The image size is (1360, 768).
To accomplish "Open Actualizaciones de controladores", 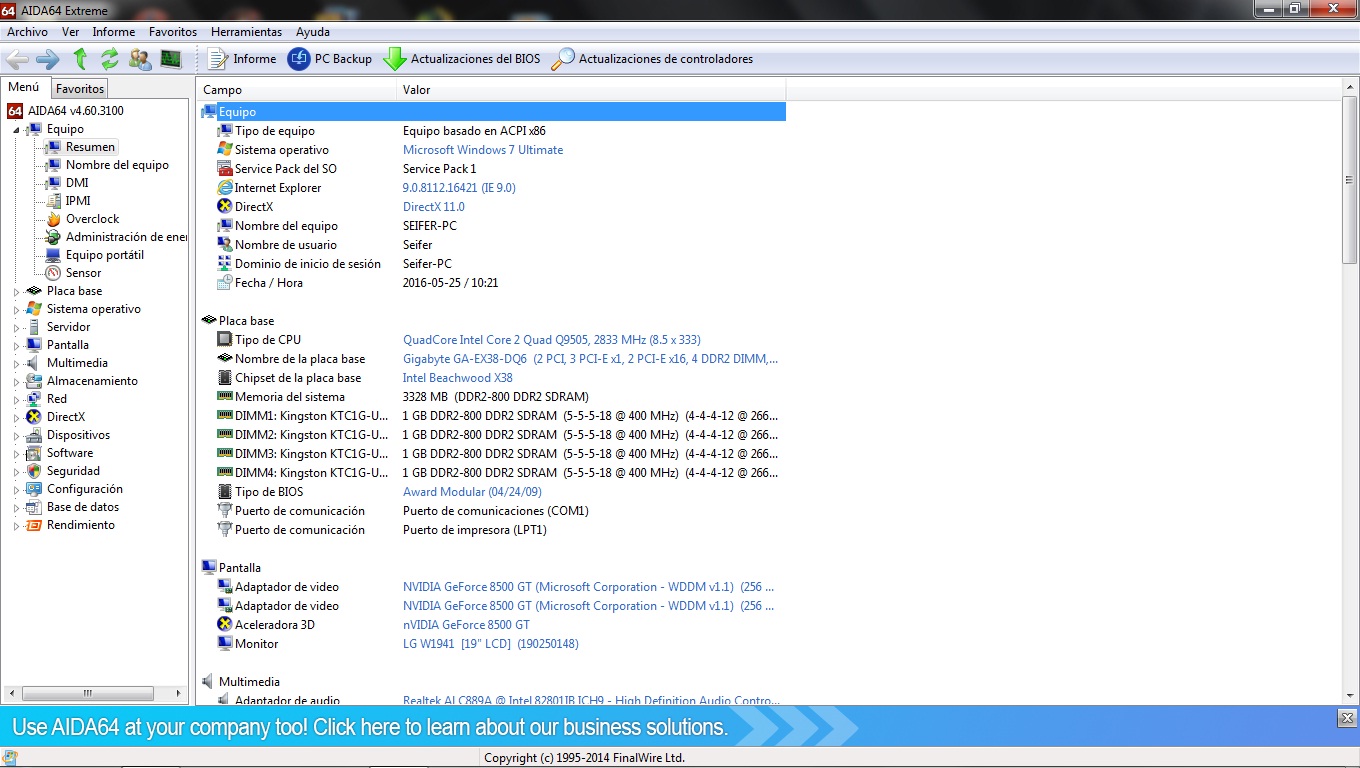I will pos(652,59).
